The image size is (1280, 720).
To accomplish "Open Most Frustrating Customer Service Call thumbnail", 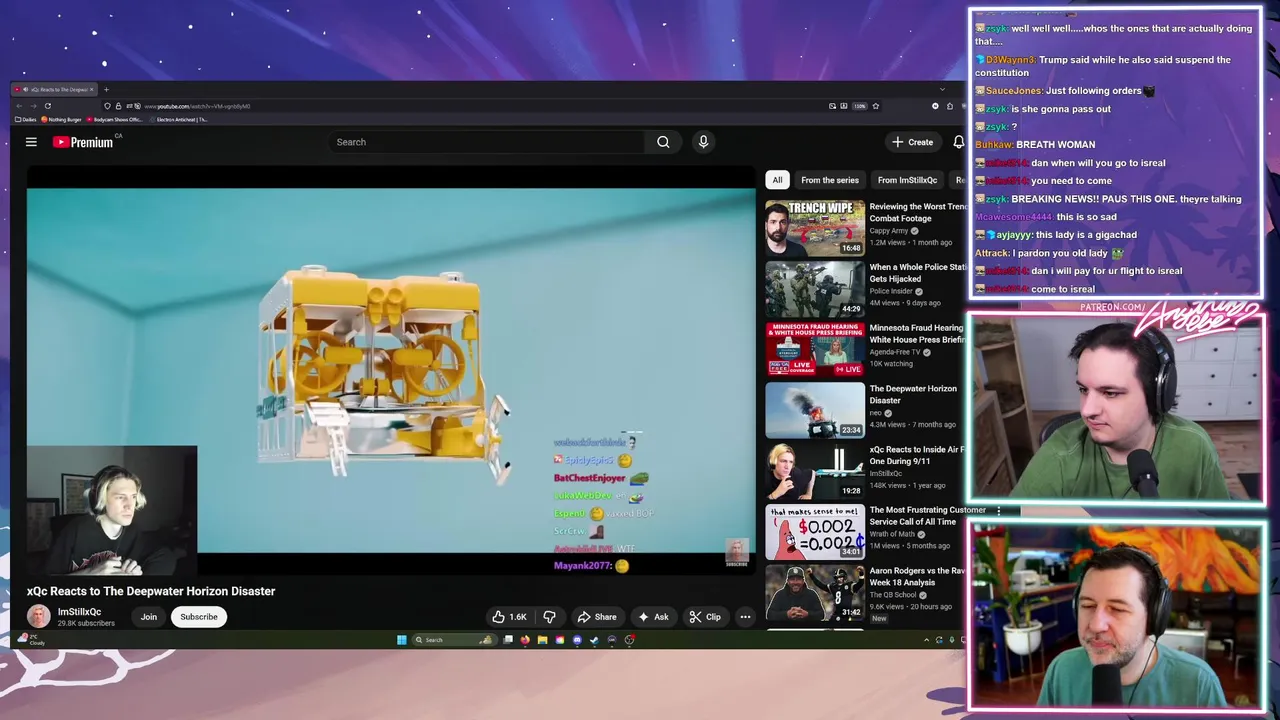I will pos(815,533).
